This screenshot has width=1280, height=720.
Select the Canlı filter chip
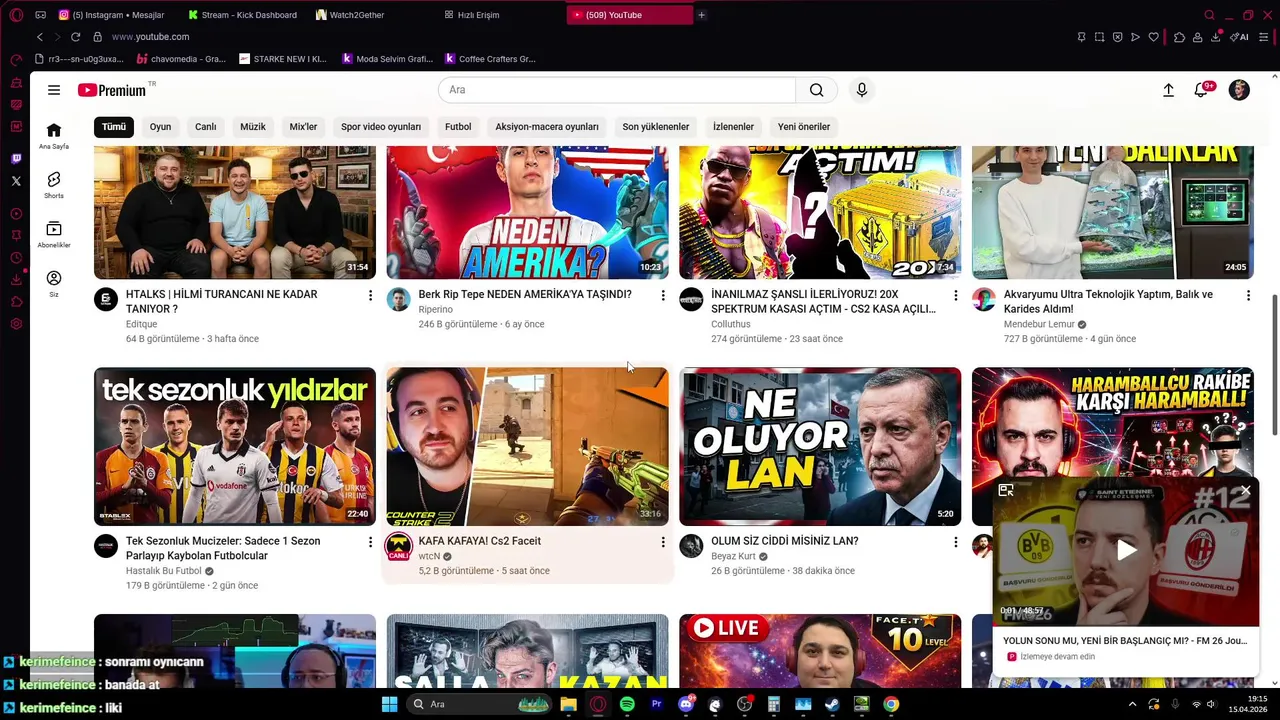point(205,127)
